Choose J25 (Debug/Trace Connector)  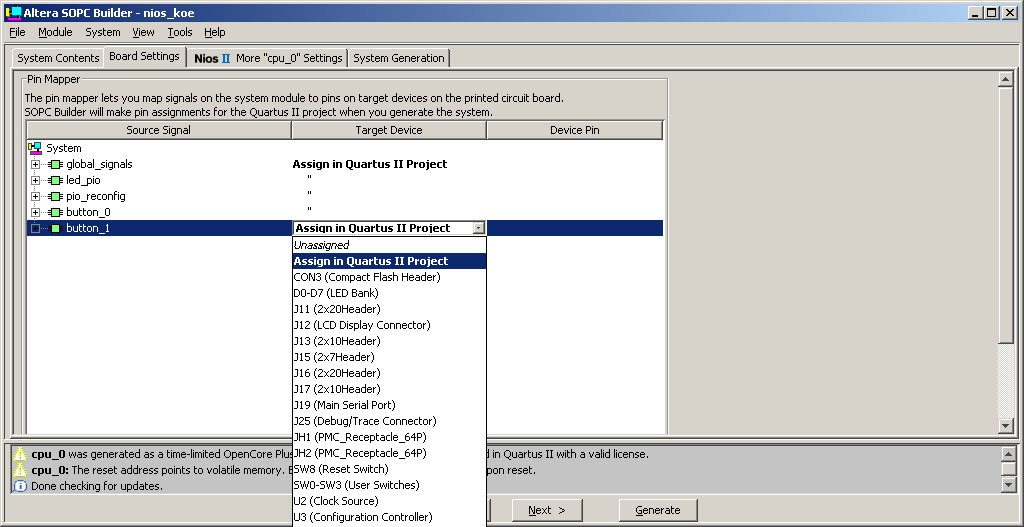389,421
